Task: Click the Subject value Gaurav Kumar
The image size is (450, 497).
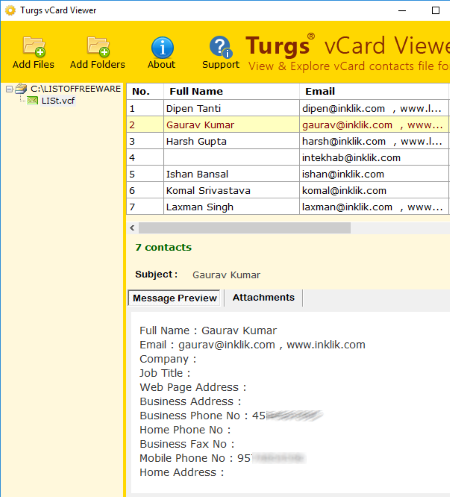Action: pyautogui.click(x=226, y=275)
